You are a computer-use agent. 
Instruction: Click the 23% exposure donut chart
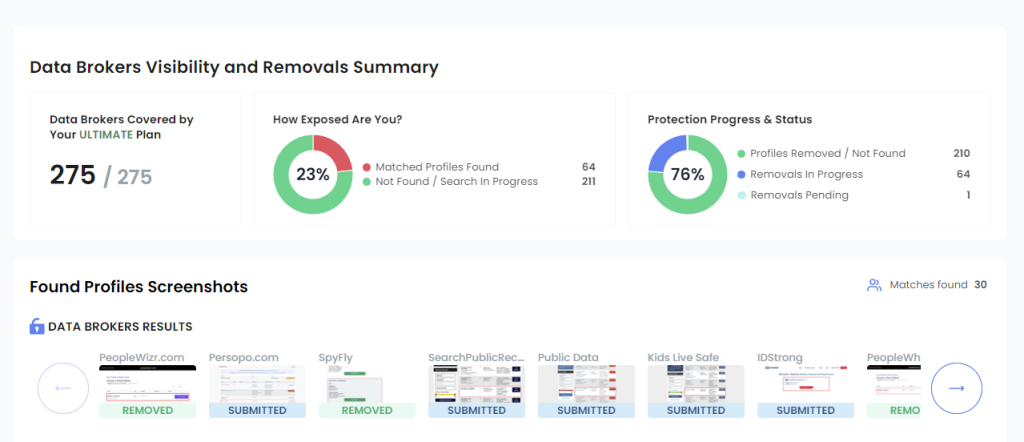click(313, 174)
